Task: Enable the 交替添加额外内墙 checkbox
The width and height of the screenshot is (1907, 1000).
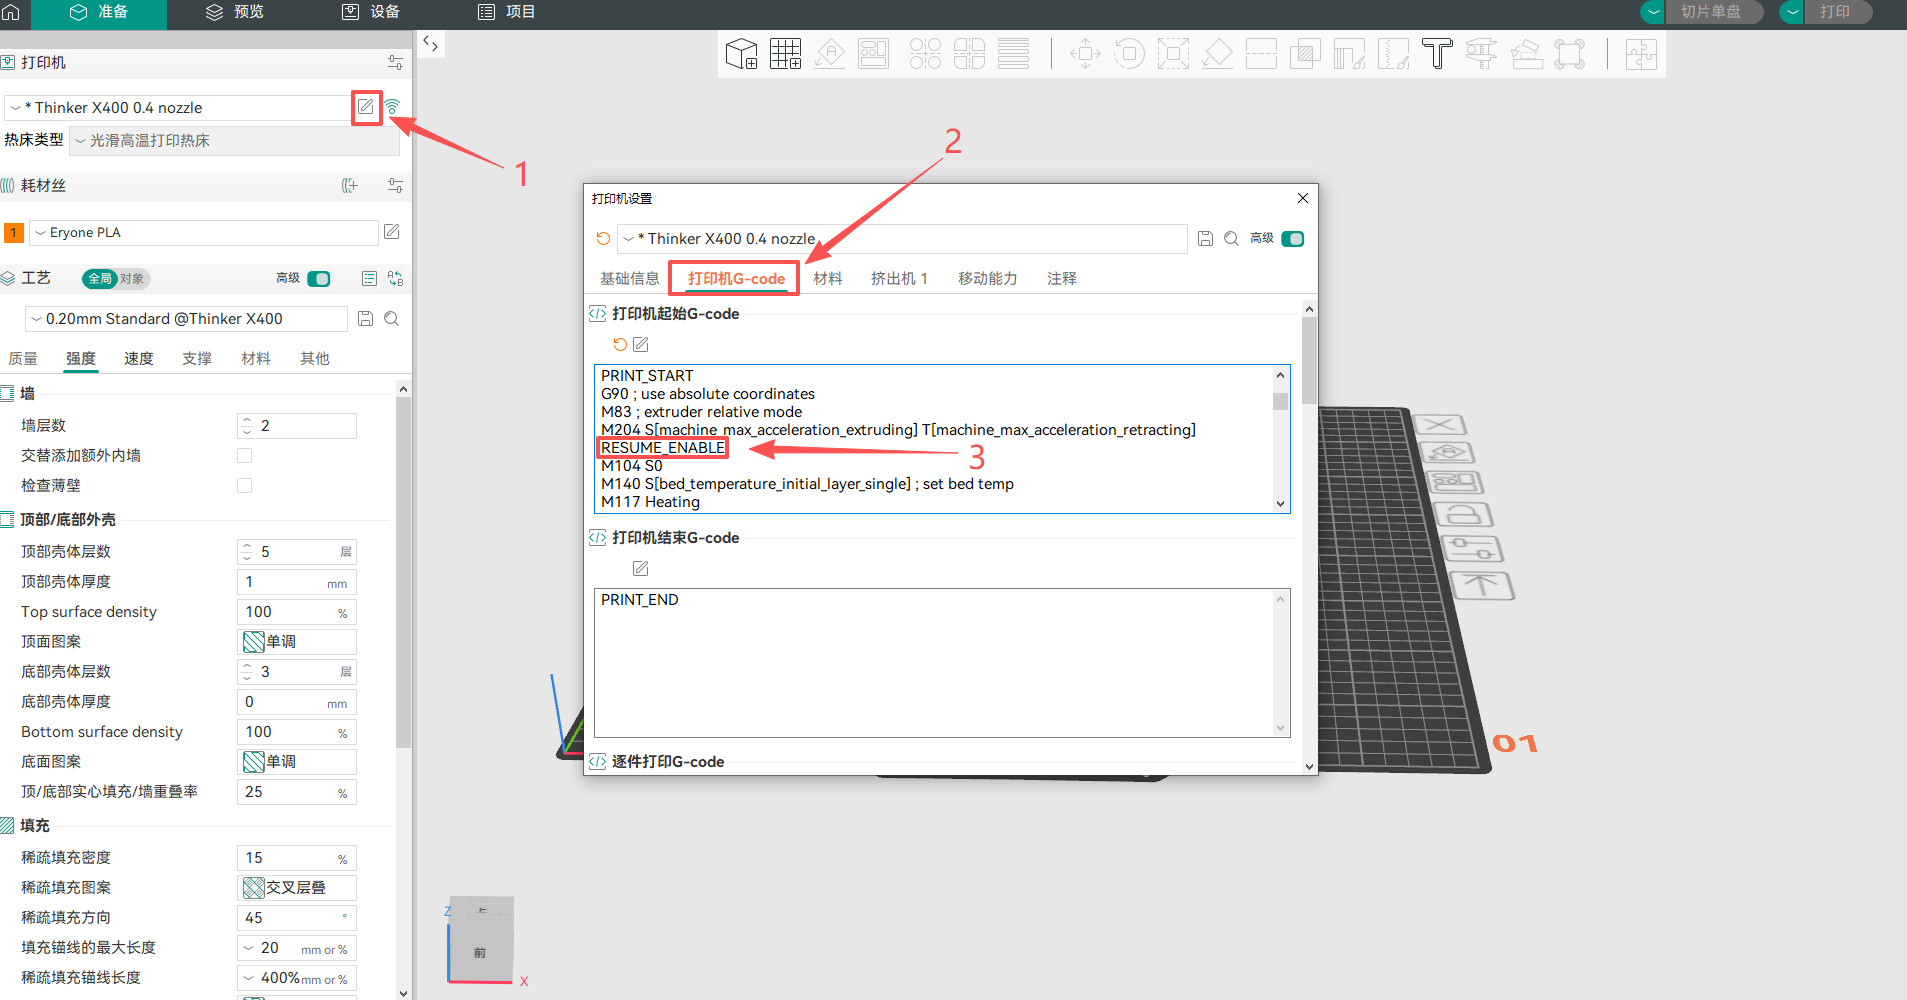Action: point(244,456)
